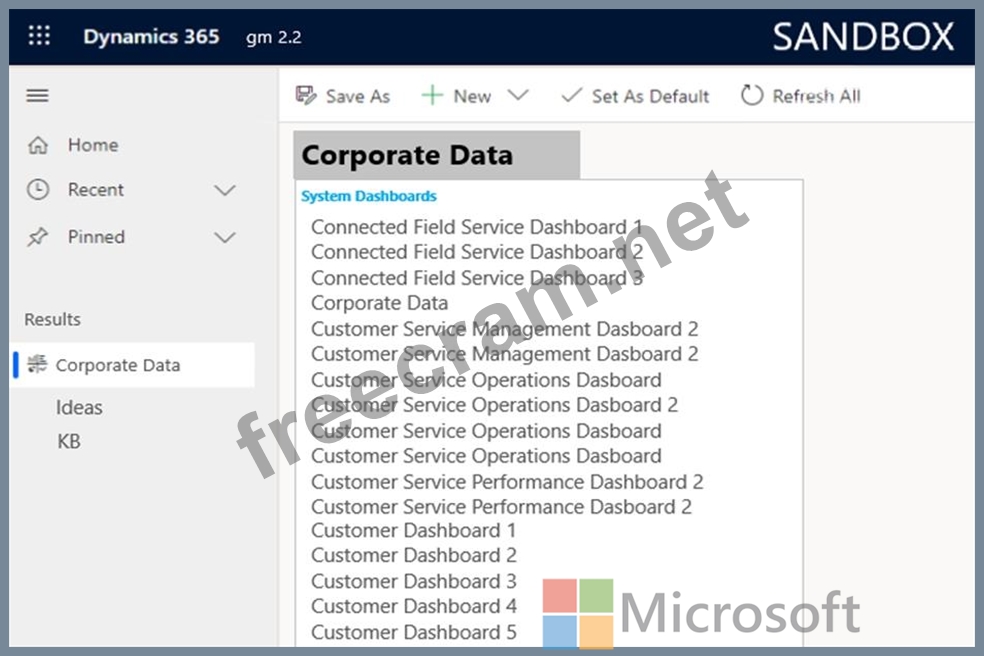Collapse the hamburger navigation menu
The width and height of the screenshot is (984, 656).
37,96
